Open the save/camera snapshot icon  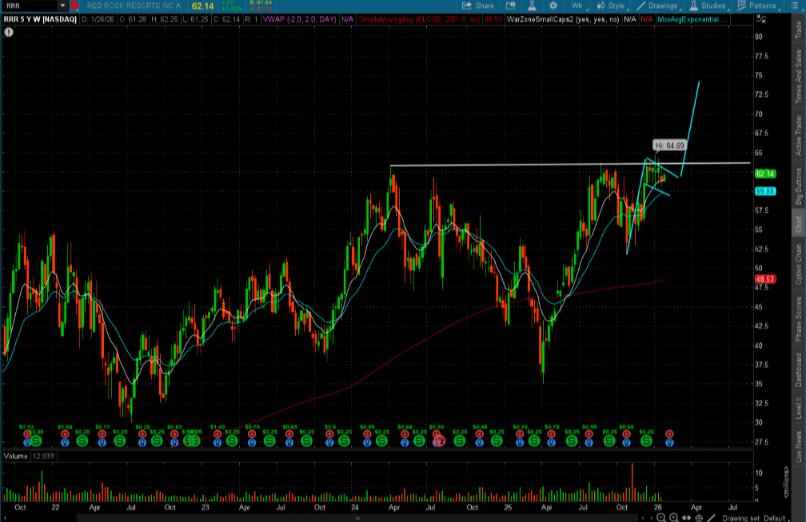(510, 6)
